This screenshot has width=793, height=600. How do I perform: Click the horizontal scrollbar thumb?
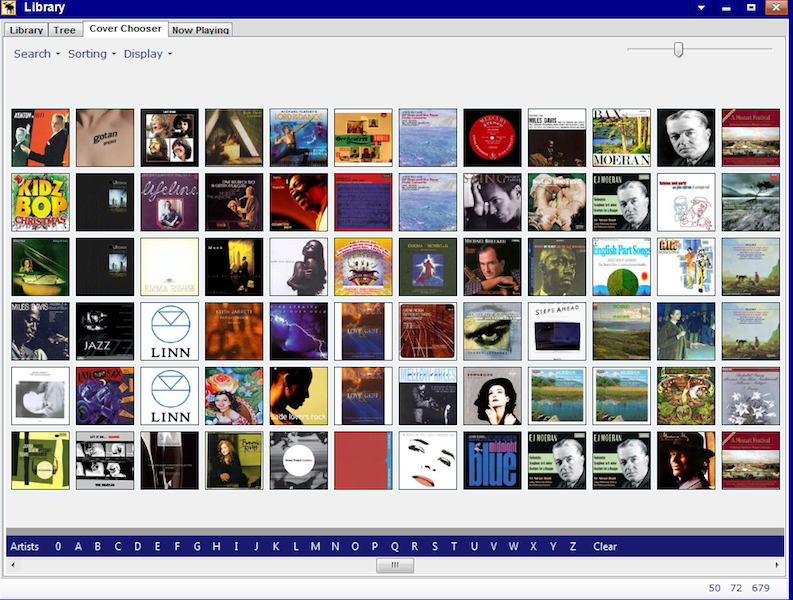(x=395, y=565)
